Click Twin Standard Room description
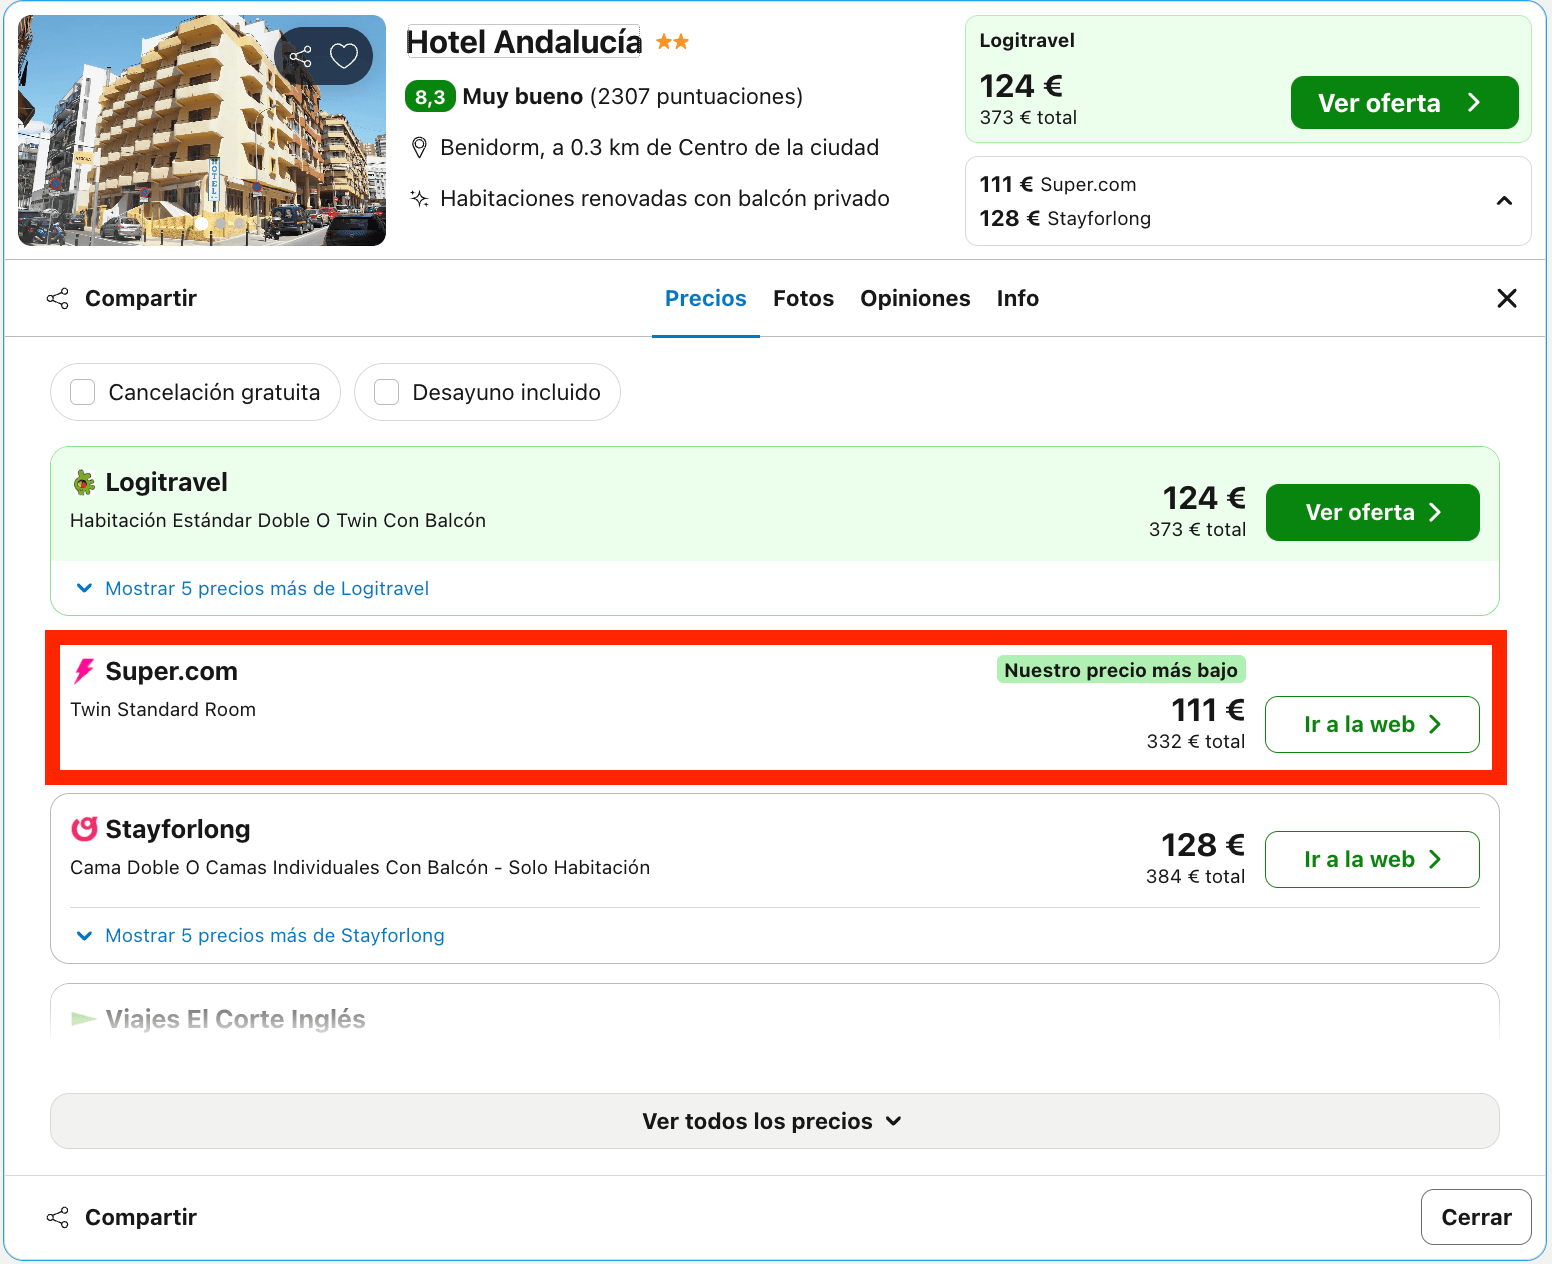Viewport: 1552px width, 1264px height. pos(163,709)
